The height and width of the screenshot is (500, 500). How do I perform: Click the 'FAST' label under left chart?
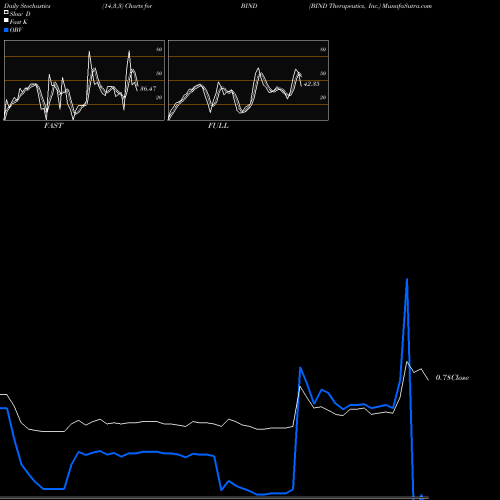tap(54, 126)
